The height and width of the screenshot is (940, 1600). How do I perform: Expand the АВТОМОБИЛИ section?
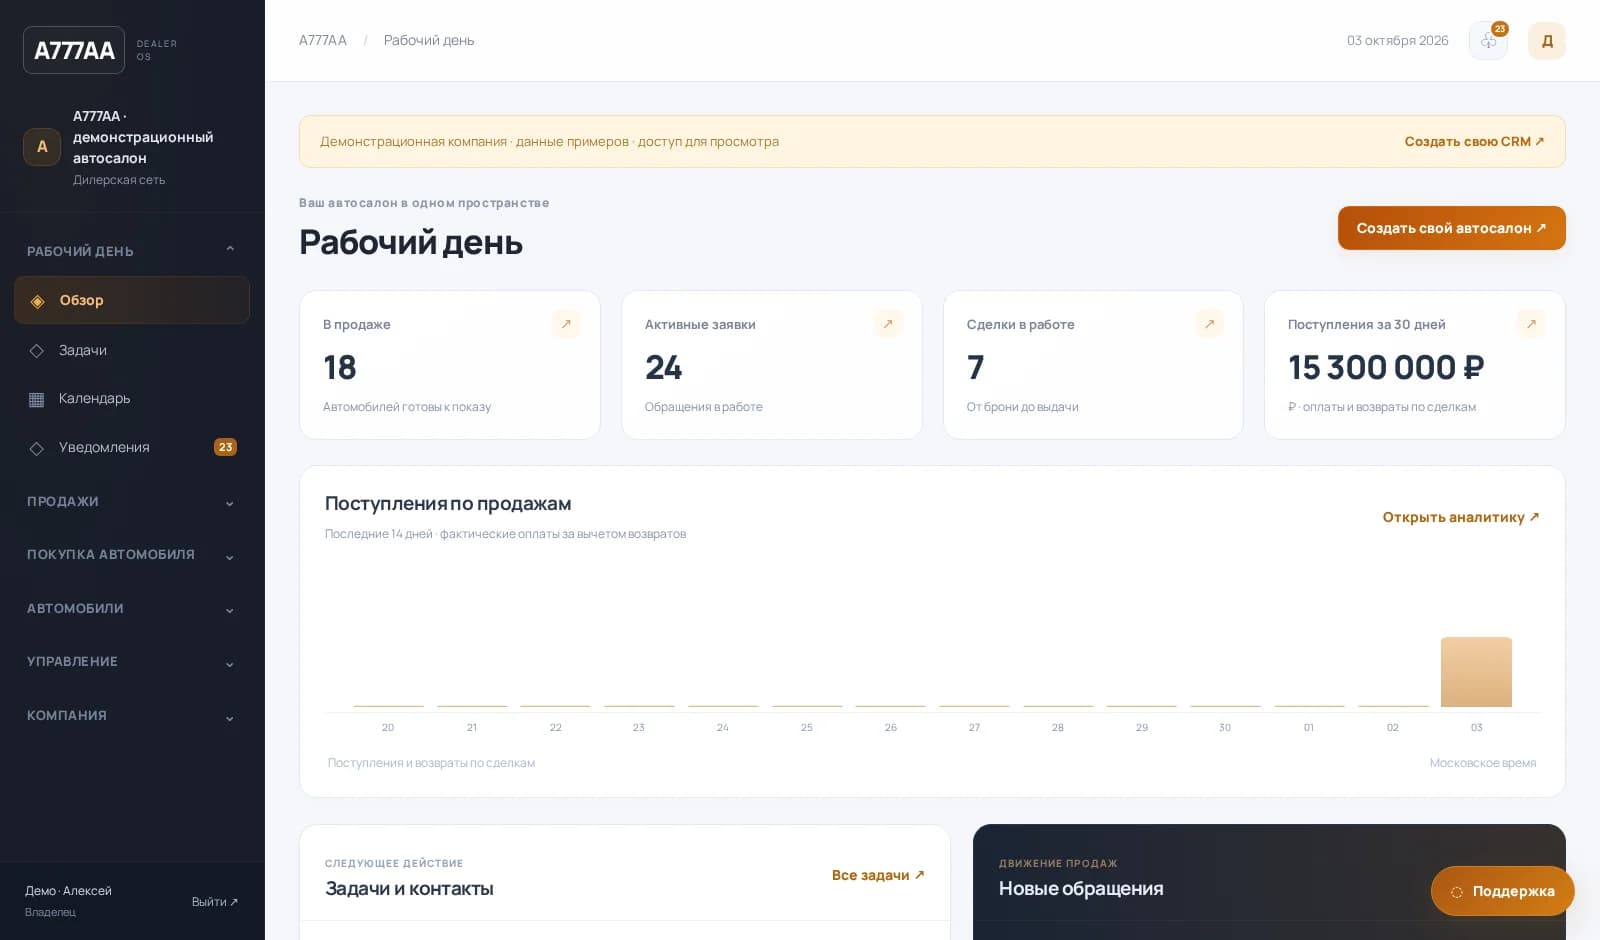[131, 609]
